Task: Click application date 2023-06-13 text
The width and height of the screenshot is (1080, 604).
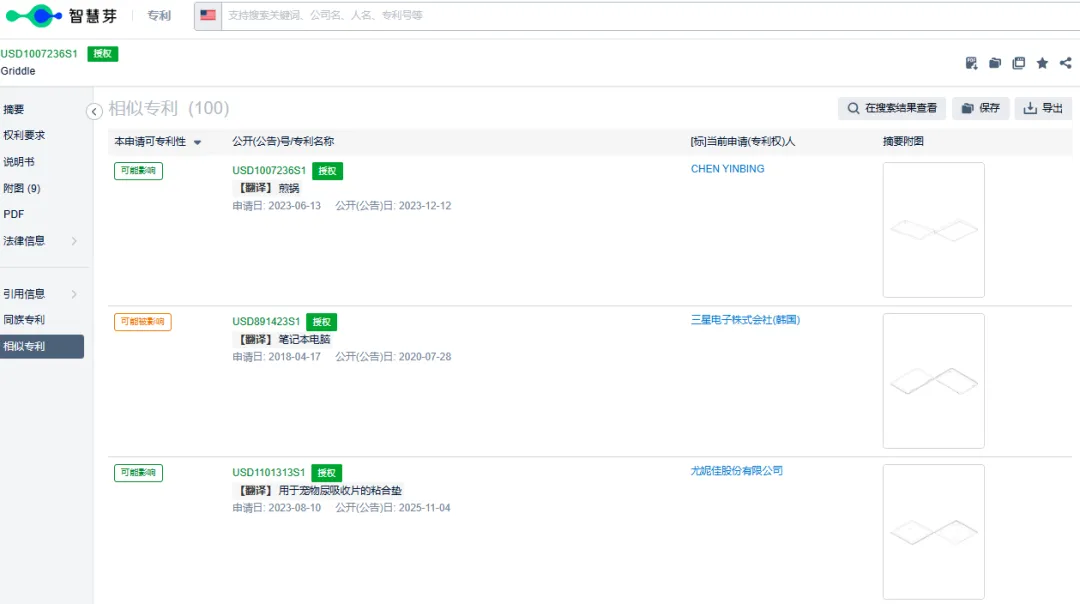Action: point(294,206)
